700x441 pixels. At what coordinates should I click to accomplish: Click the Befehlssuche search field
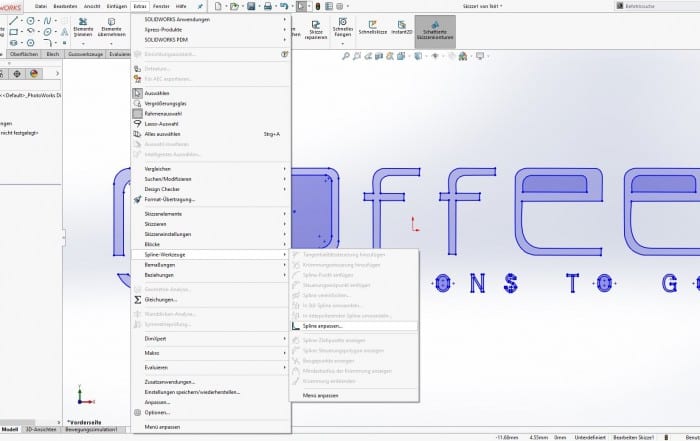[658, 6]
